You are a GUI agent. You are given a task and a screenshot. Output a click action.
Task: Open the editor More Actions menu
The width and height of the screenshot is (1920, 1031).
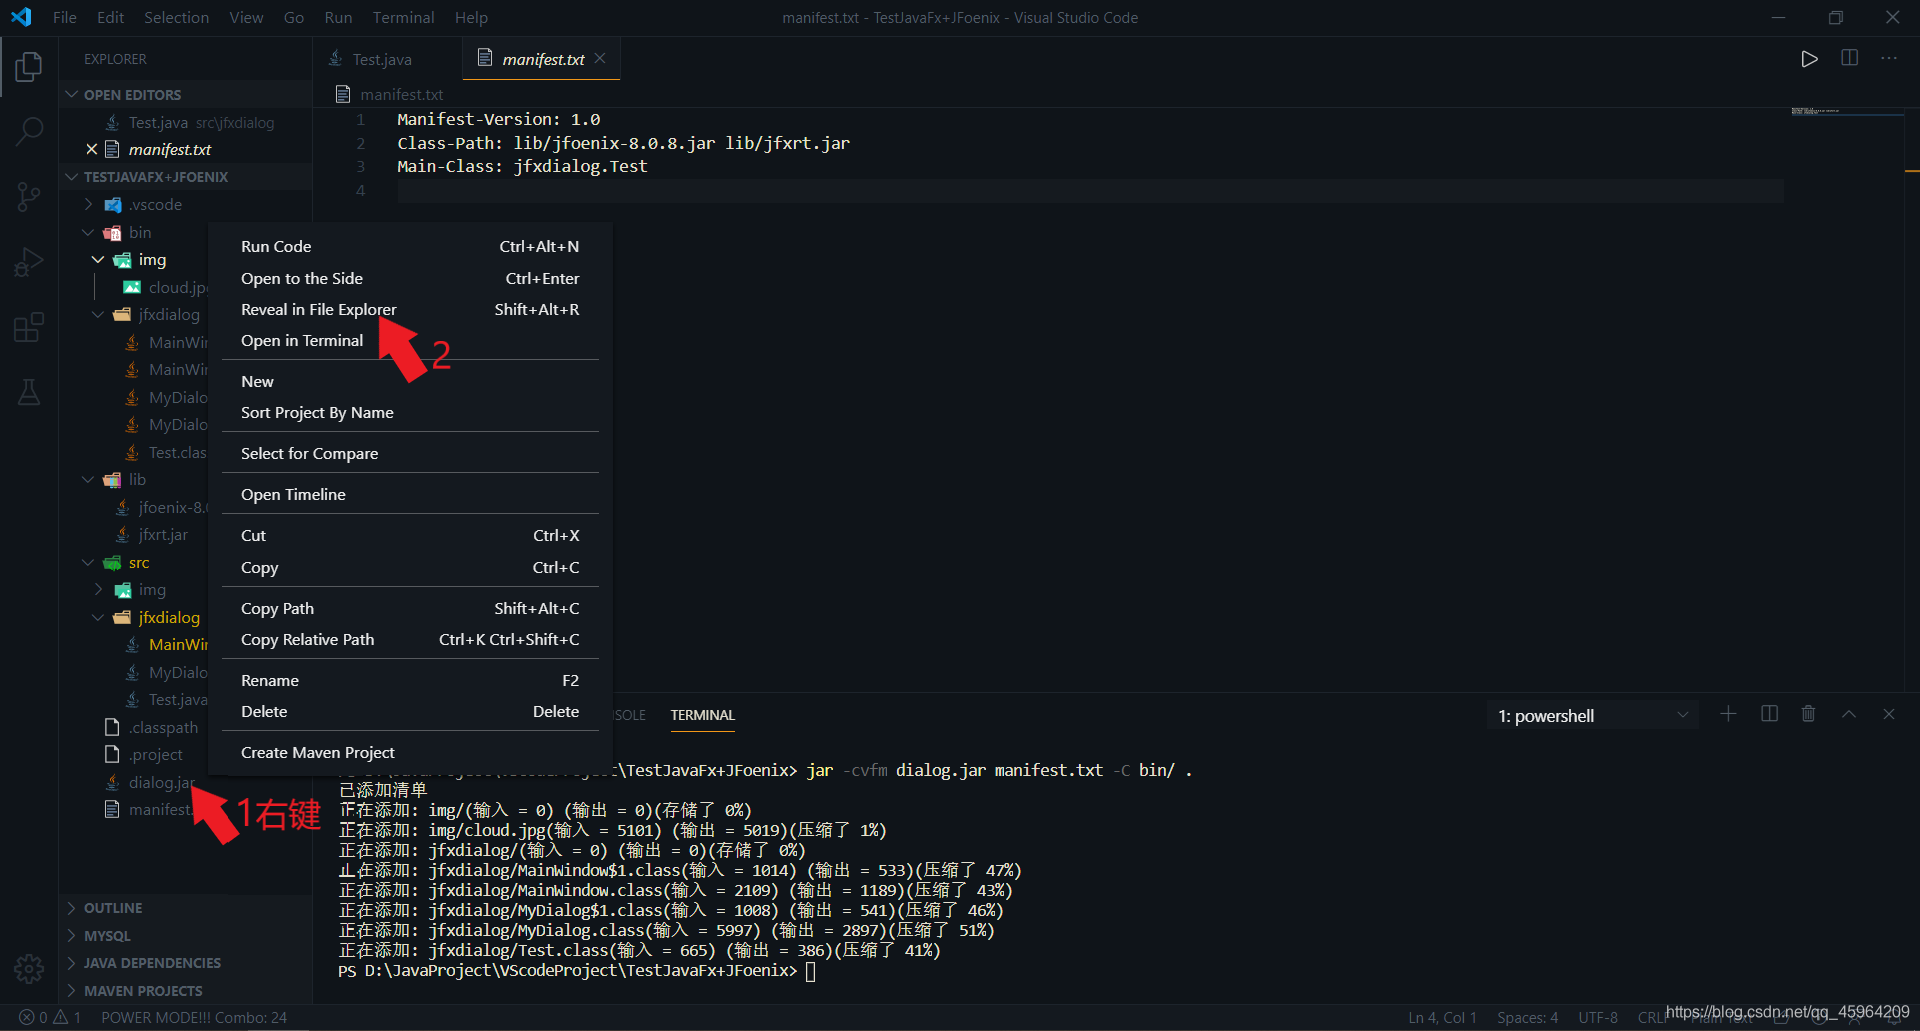pyautogui.click(x=1889, y=58)
